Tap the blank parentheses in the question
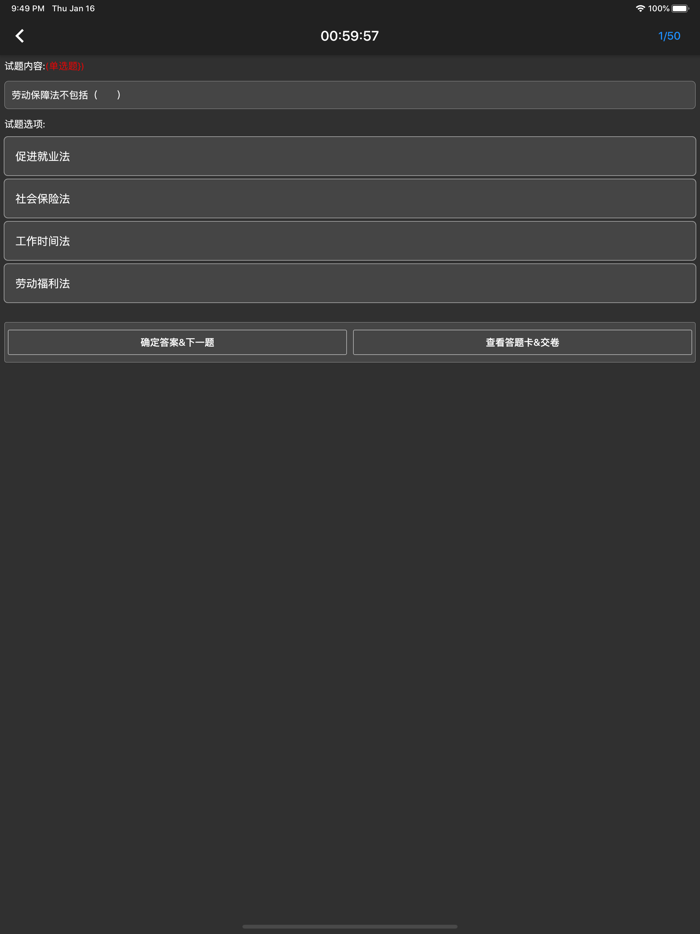 pyautogui.click(x=107, y=95)
